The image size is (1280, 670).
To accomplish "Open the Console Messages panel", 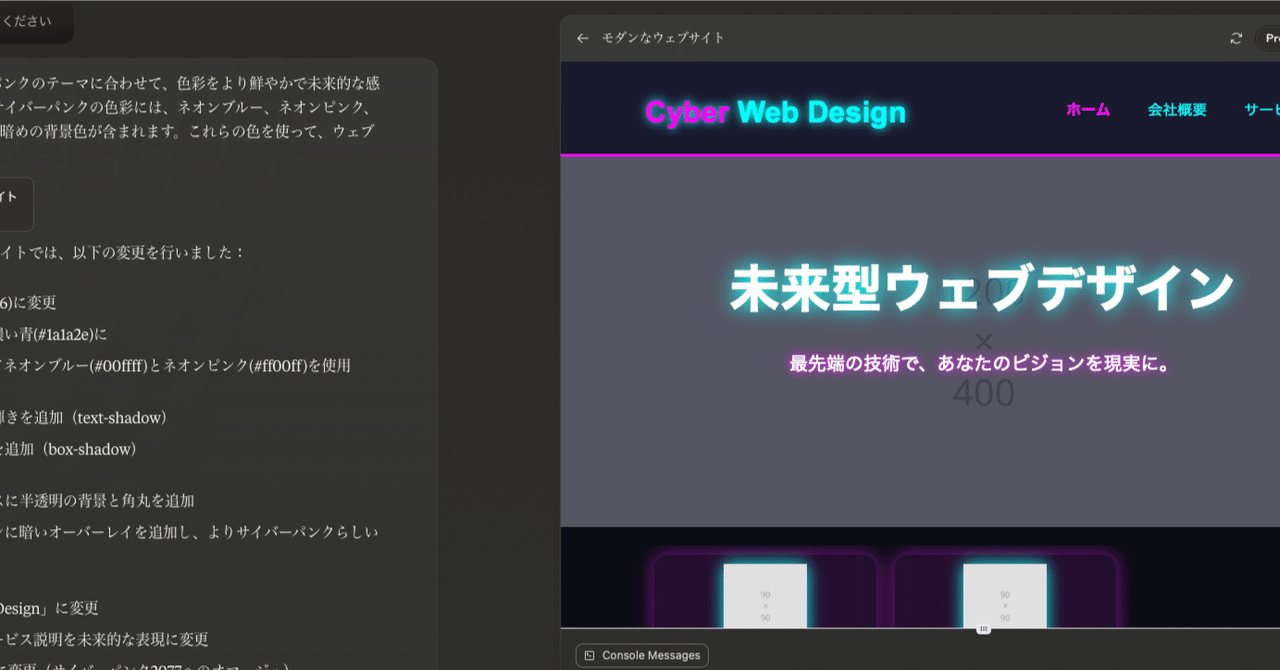I will coord(642,656).
